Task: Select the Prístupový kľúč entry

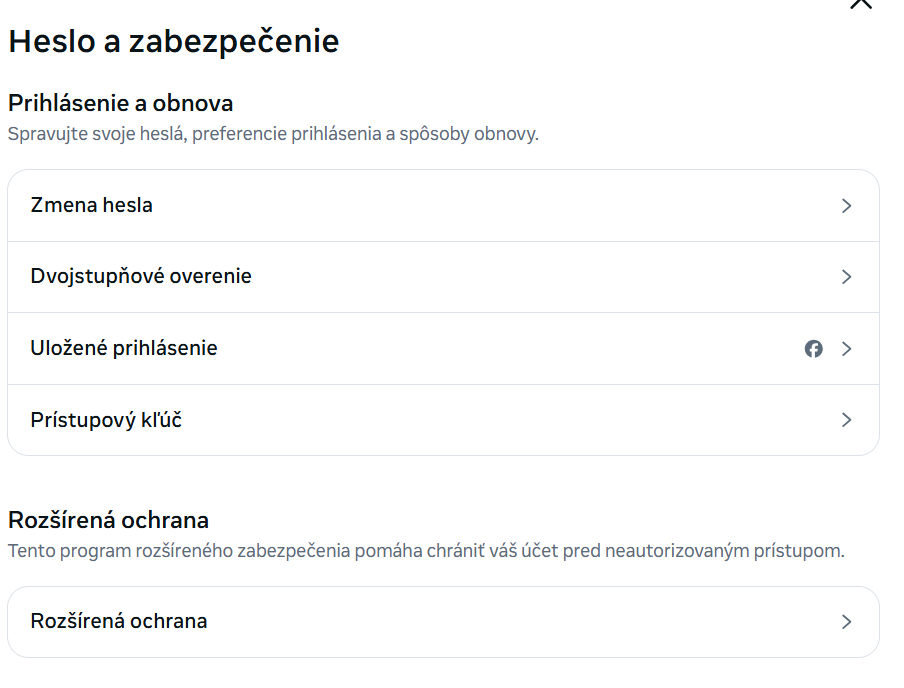Action: (x=443, y=420)
